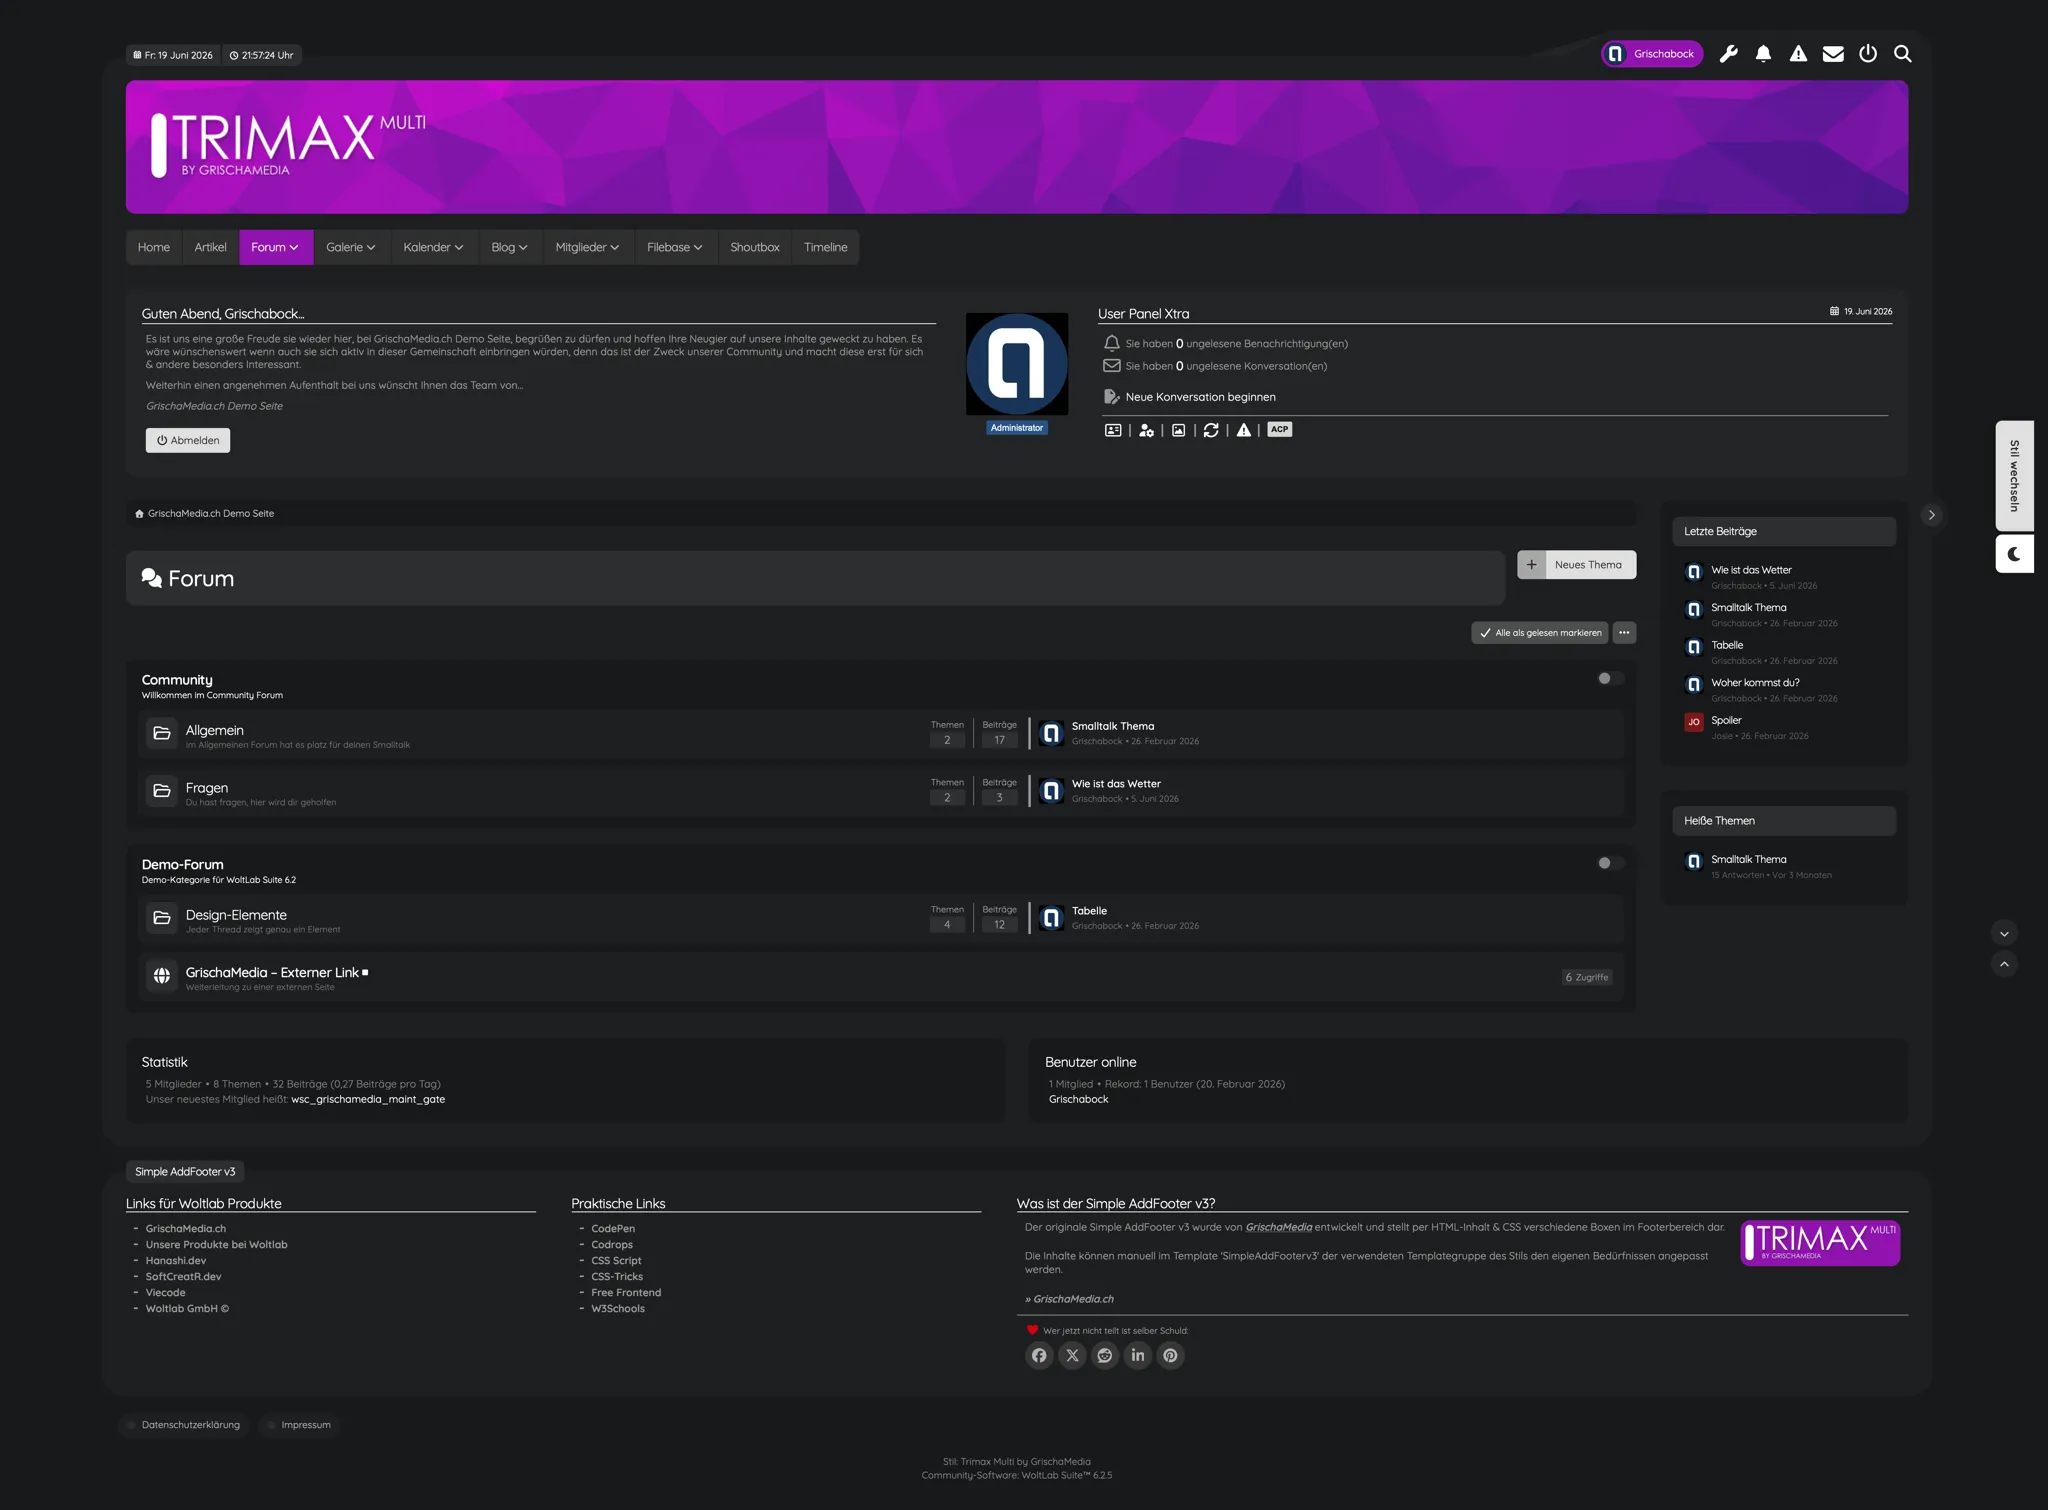Open the Stil wechseln side tab
The width and height of the screenshot is (2048, 1510).
pyautogui.click(x=2014, y=476)
